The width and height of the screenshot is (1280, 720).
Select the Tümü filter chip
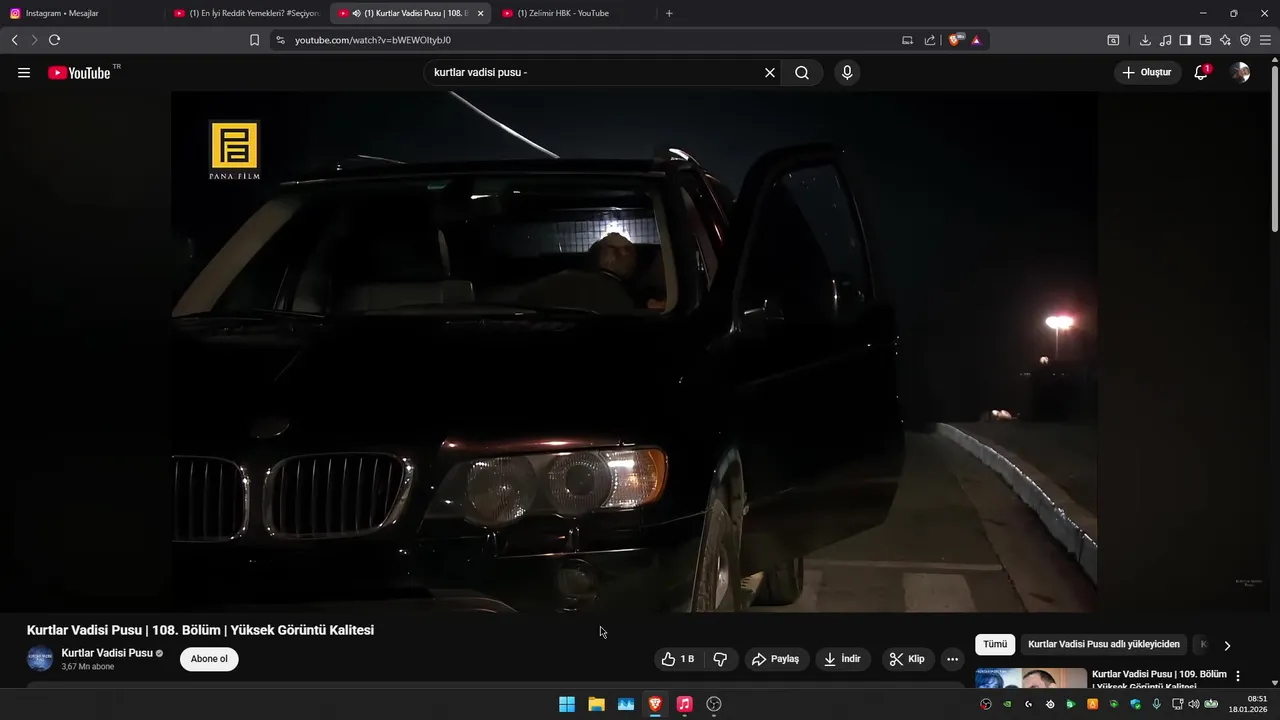pos(995,645)
